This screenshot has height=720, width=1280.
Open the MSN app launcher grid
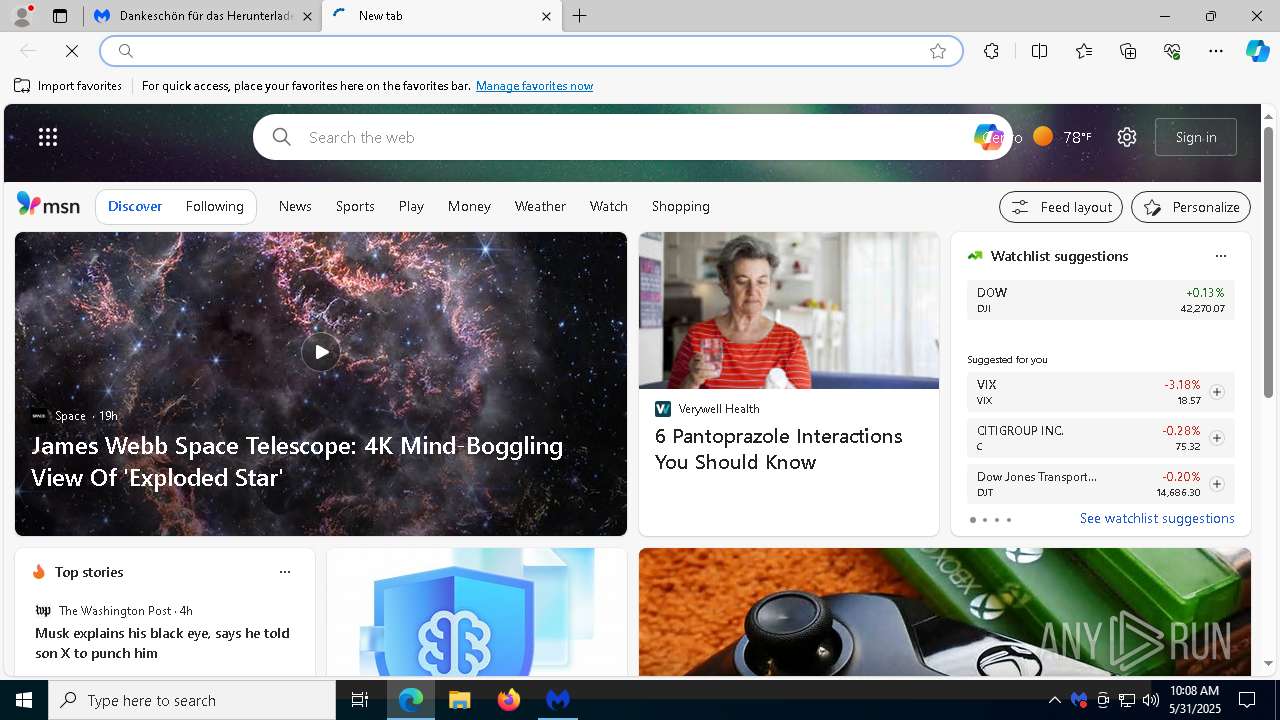[x=48, y=137]
